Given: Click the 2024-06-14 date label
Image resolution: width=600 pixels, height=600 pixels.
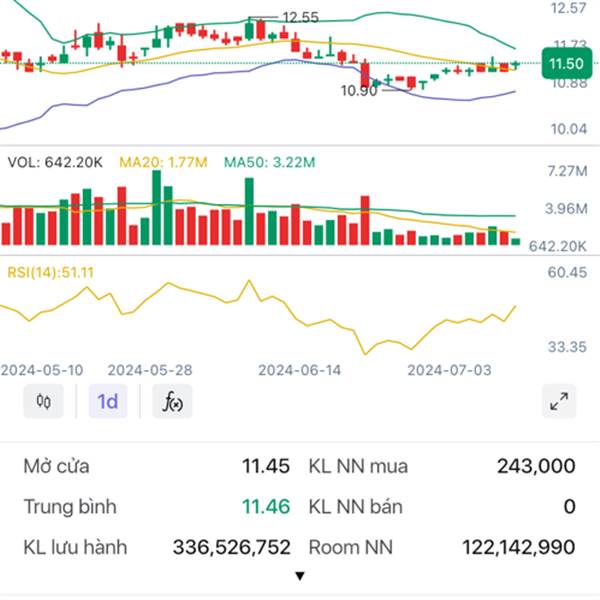Looking at the screenshot, I should tap(299, 370).
